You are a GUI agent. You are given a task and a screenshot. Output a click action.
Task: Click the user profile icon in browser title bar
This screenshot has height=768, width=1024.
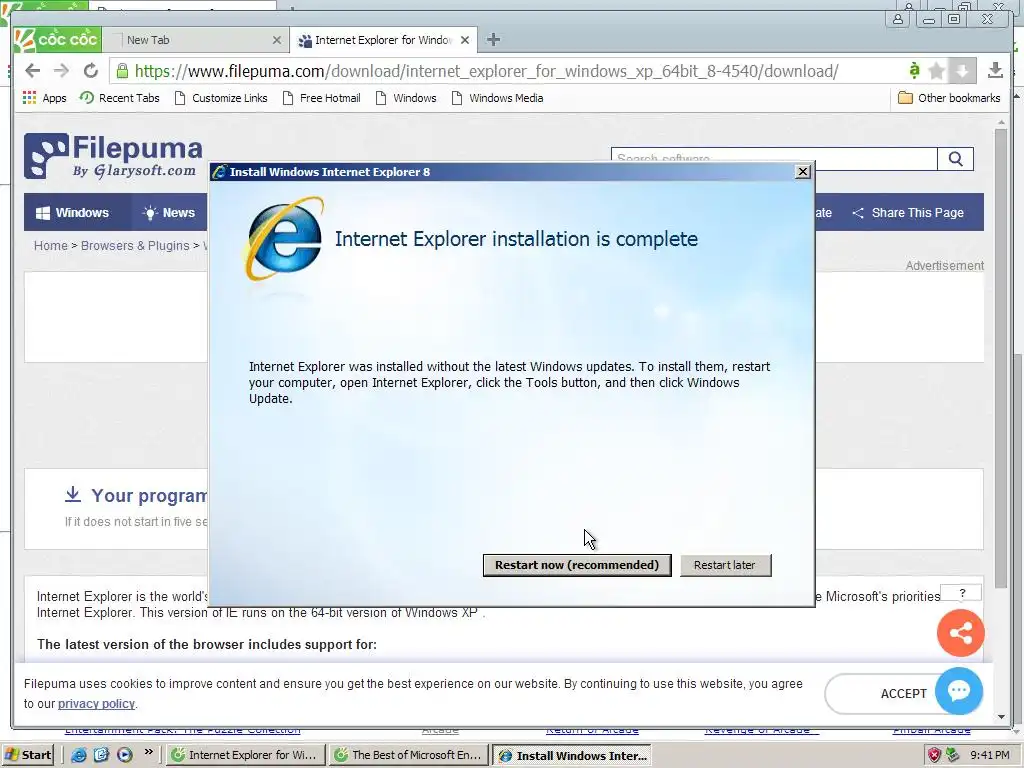[898, 19]
